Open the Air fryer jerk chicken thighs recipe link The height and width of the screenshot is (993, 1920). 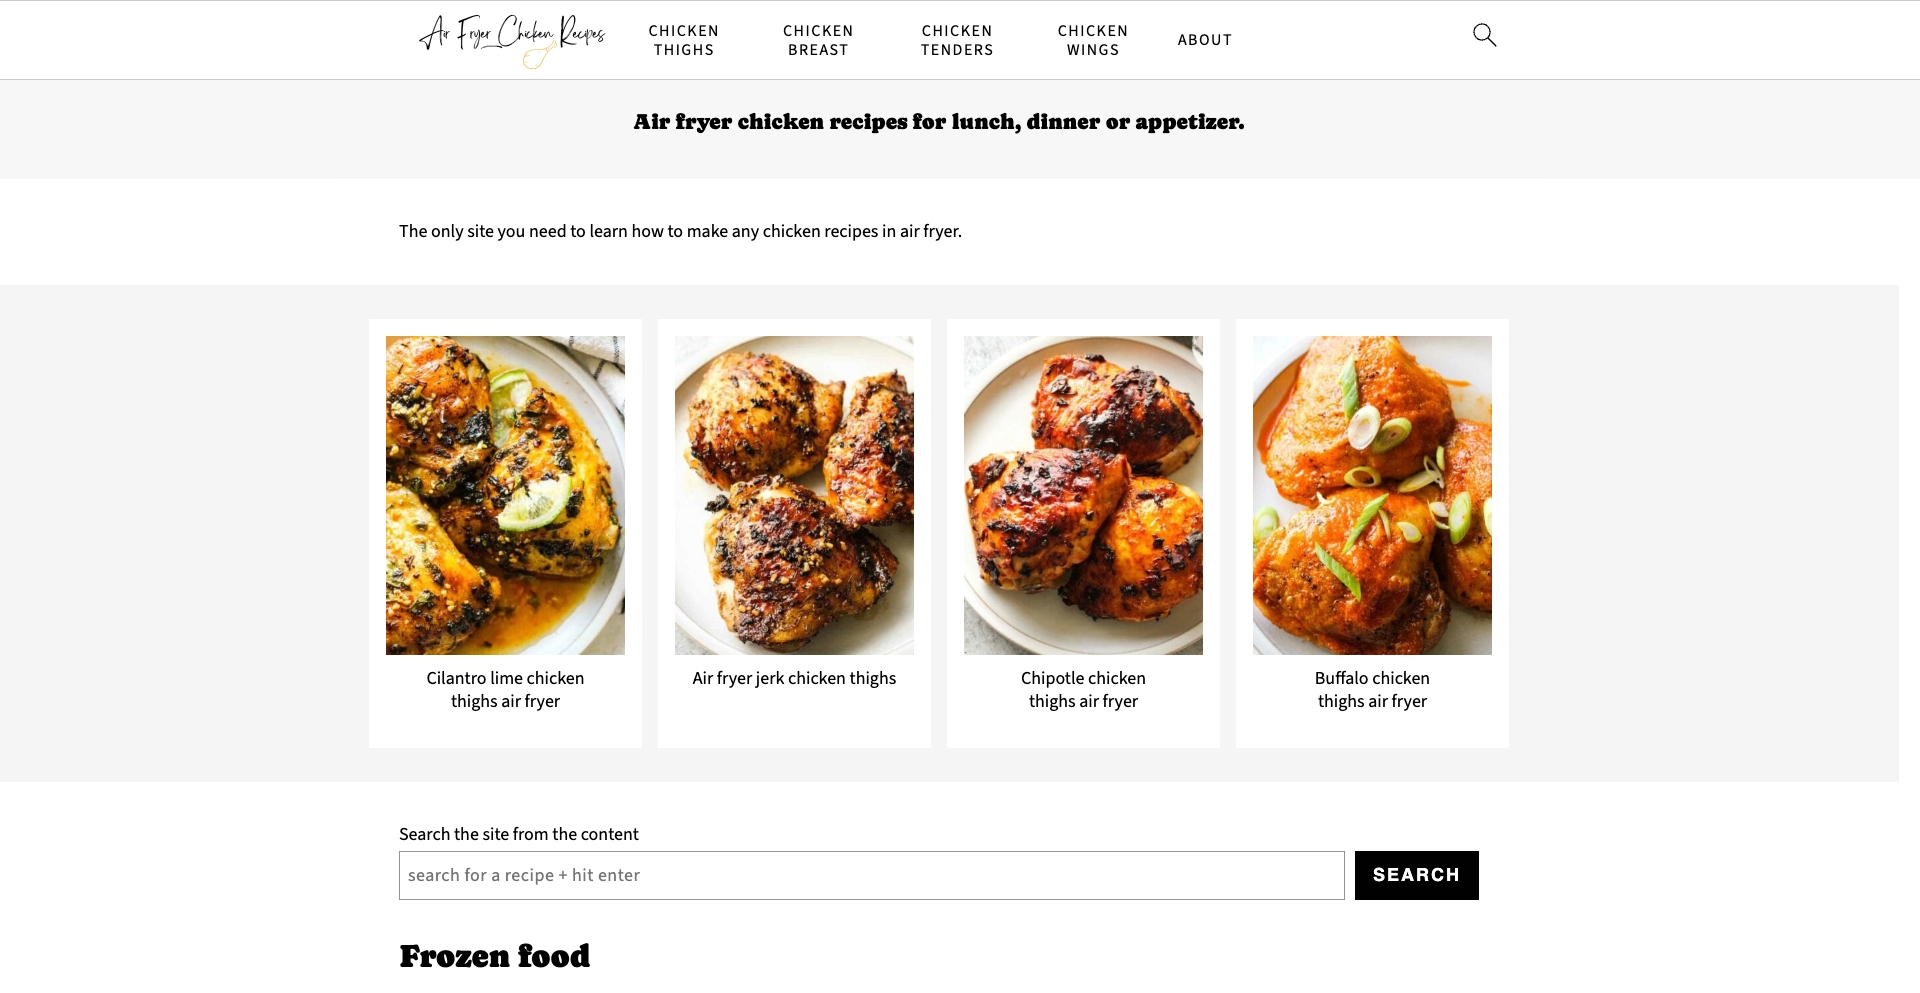[794, 678]
